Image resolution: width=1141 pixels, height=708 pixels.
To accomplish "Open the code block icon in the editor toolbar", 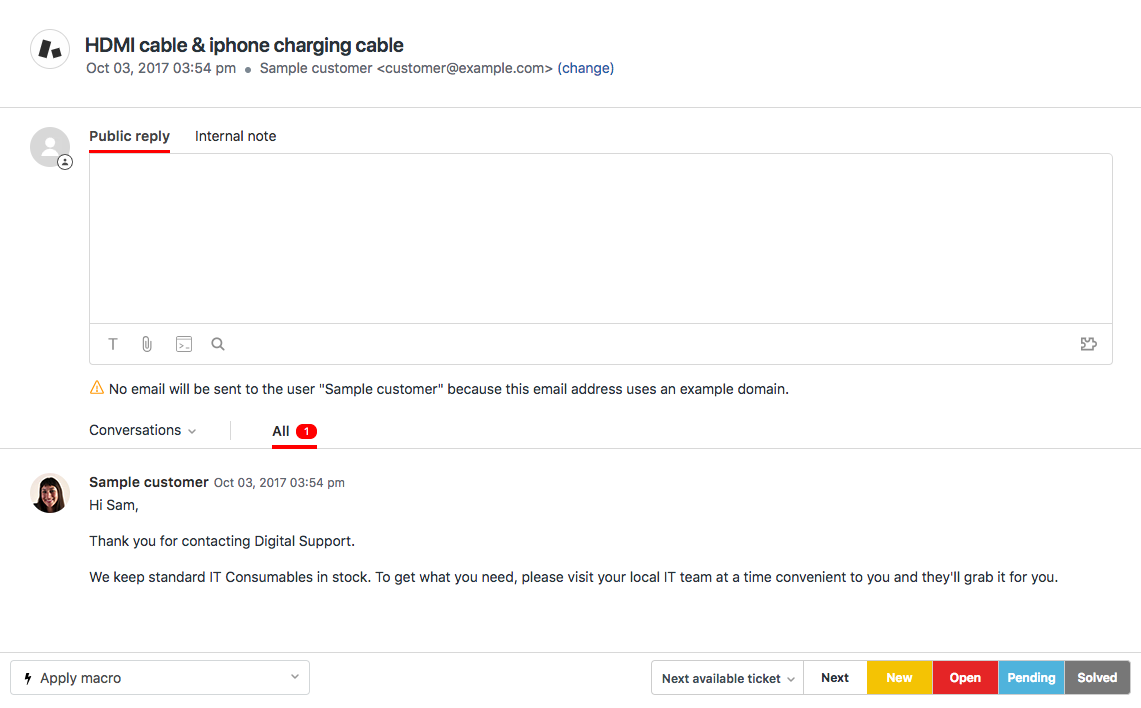I will point(184,344).
